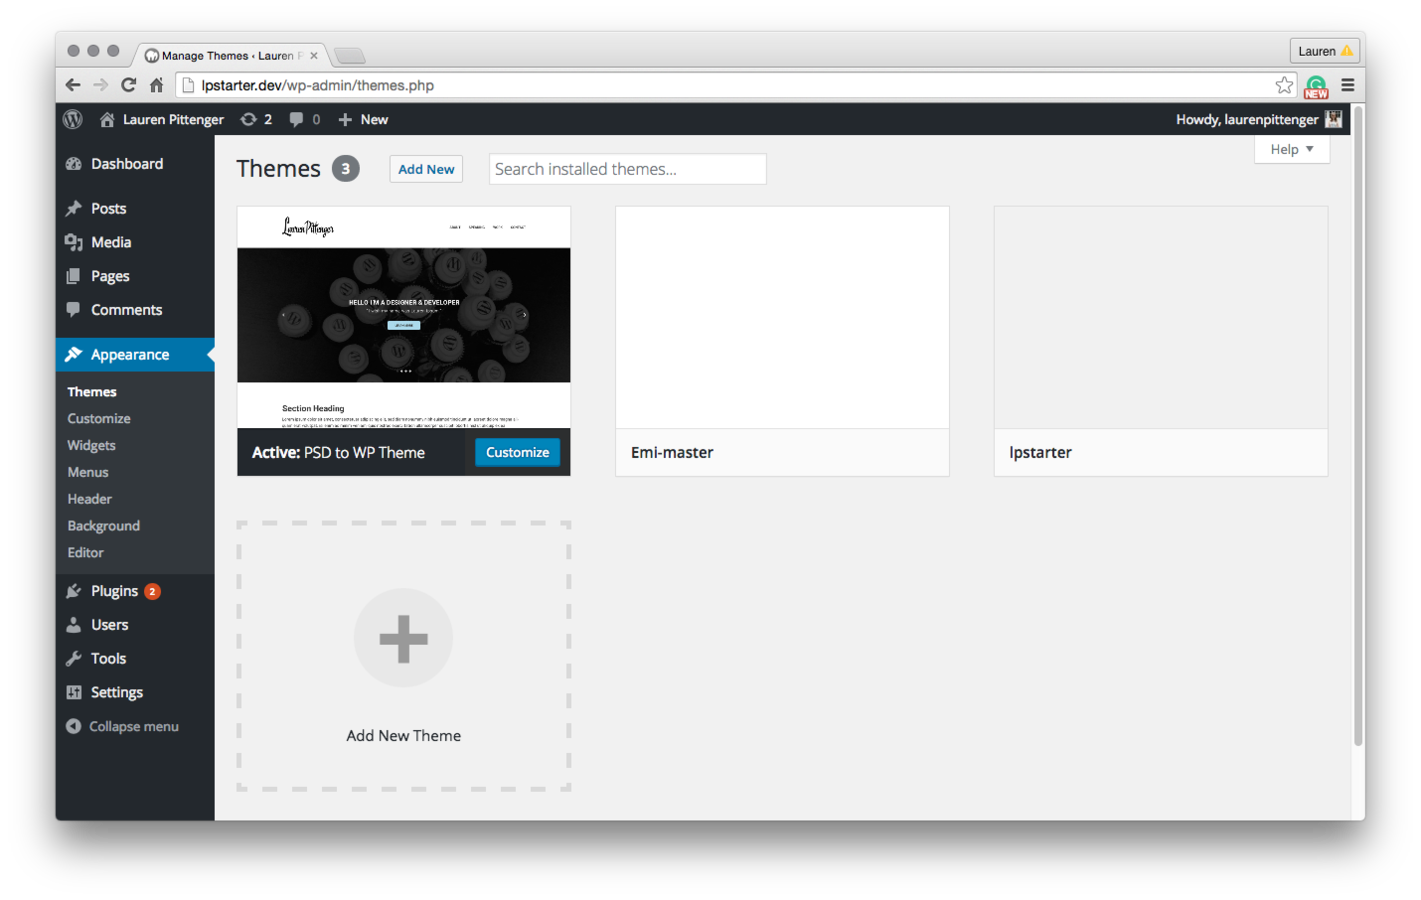Click the Settings menu label
1421x900 pixels.
pyautogui.click(x=117, y=692)
